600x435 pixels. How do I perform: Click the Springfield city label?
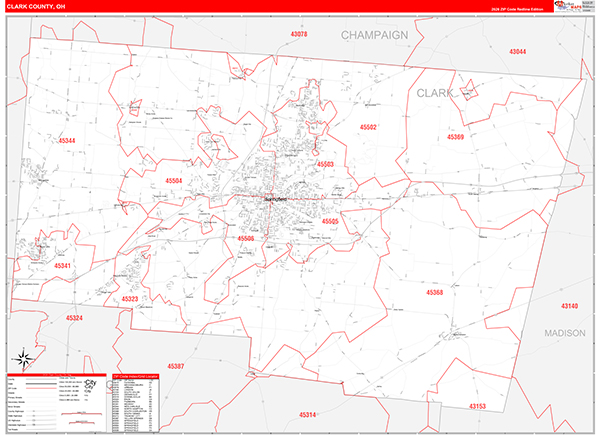coord(276,199)
